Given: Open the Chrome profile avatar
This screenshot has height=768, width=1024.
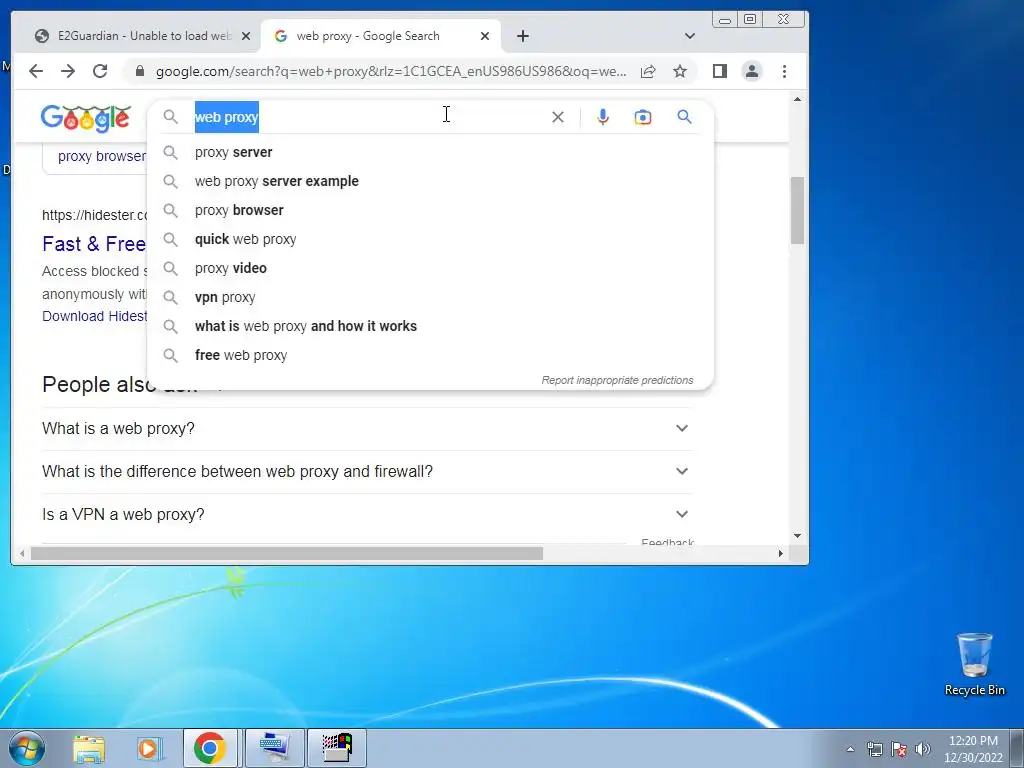Looking at the screenshot, I should pyautogui.click(x=752, y=71).
